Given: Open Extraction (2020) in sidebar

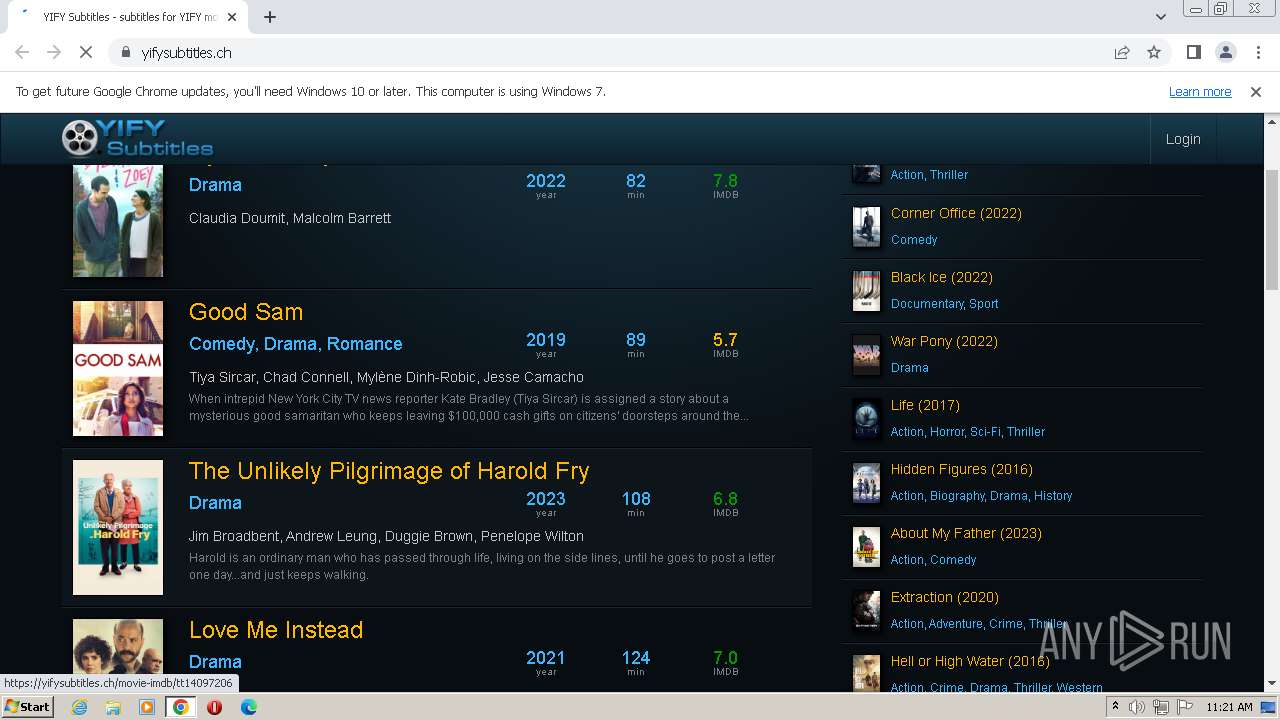Looking at the screenshot, I should click(x=945, y=597).
